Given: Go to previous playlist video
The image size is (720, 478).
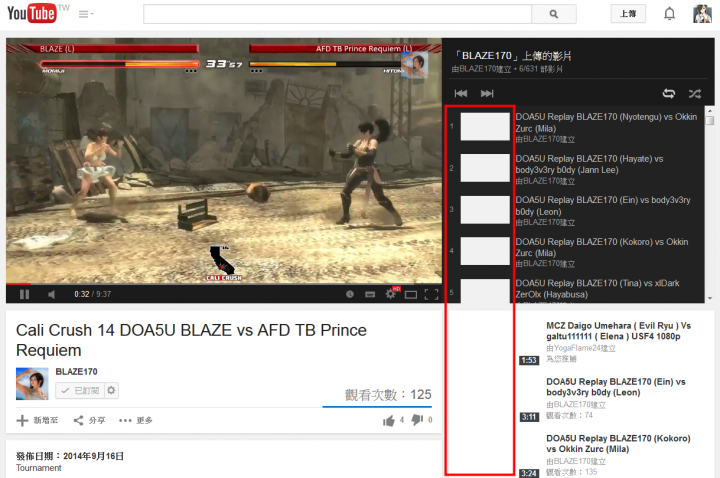Looking at the screenshot, I should click(x=461, y=94).
